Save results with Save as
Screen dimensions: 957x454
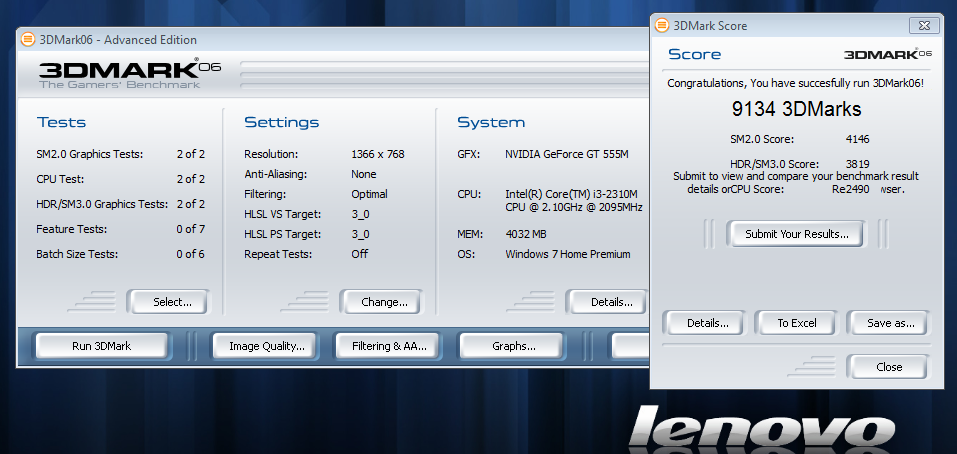coord(888,323)
